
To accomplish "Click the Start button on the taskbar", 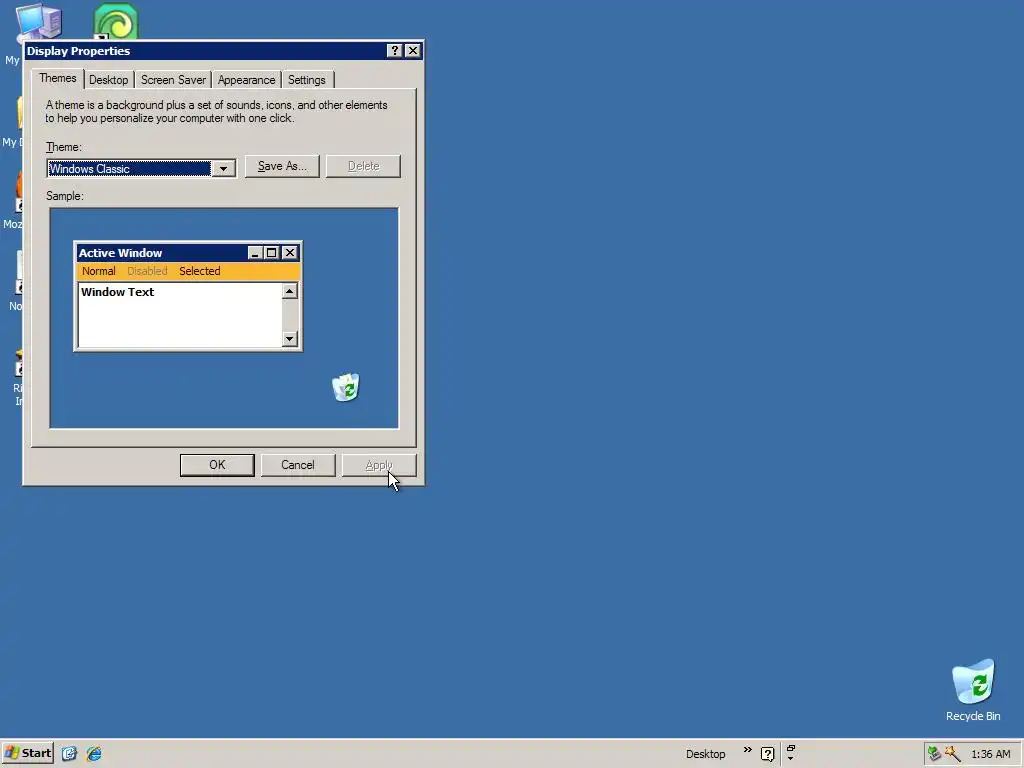I will [27, 753].
